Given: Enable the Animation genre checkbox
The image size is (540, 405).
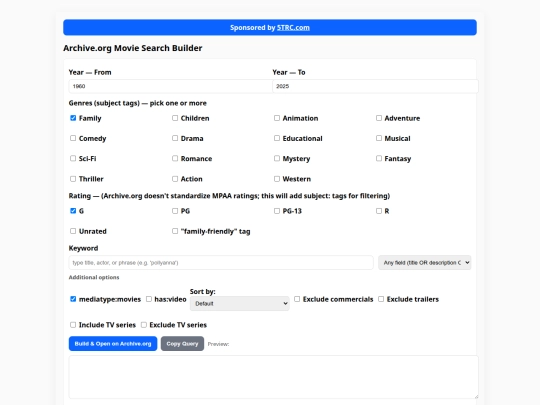Looking at the screenshot, I should coord(277,118).
